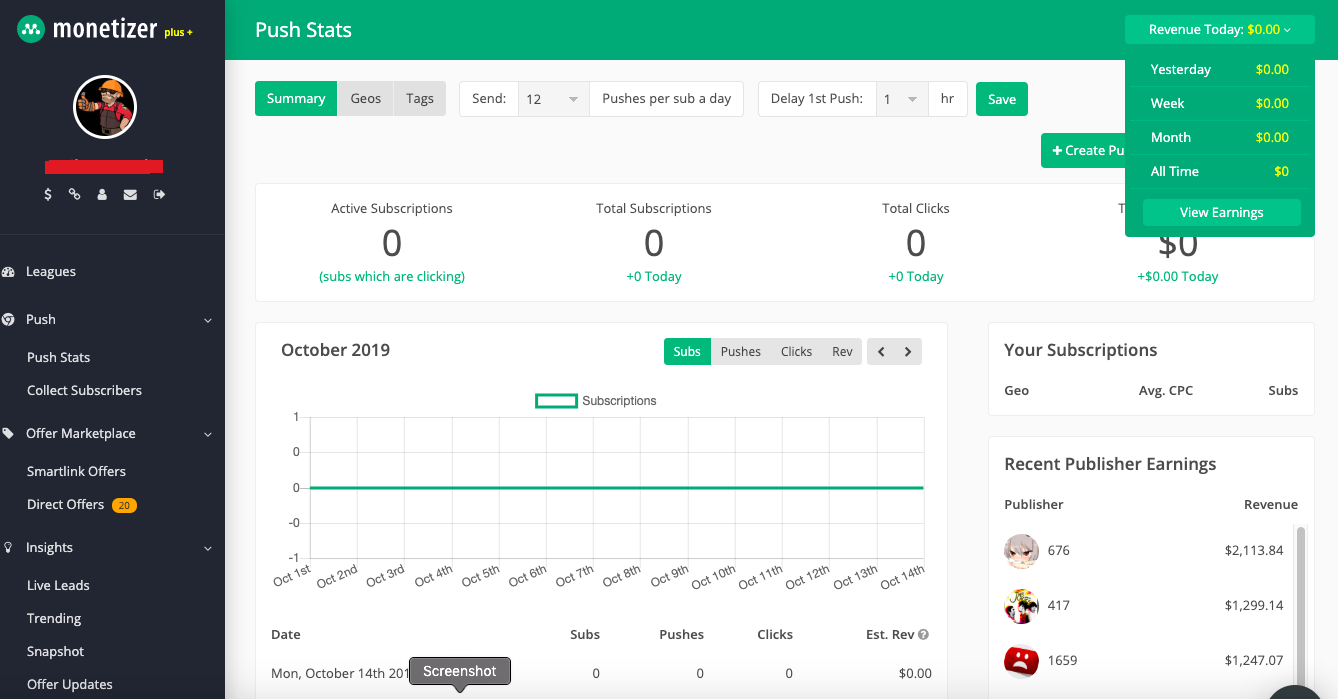Click the Active Subscriptions count
This screenshot has width=1338, height=699.
pyautogui.click(x=392, y=243)
